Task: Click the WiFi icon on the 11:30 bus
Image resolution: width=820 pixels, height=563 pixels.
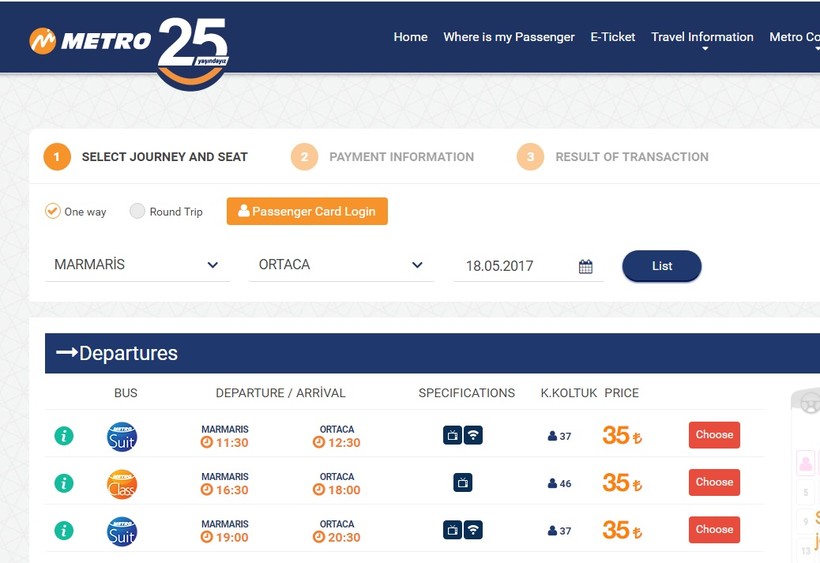Action: [473, 435]
